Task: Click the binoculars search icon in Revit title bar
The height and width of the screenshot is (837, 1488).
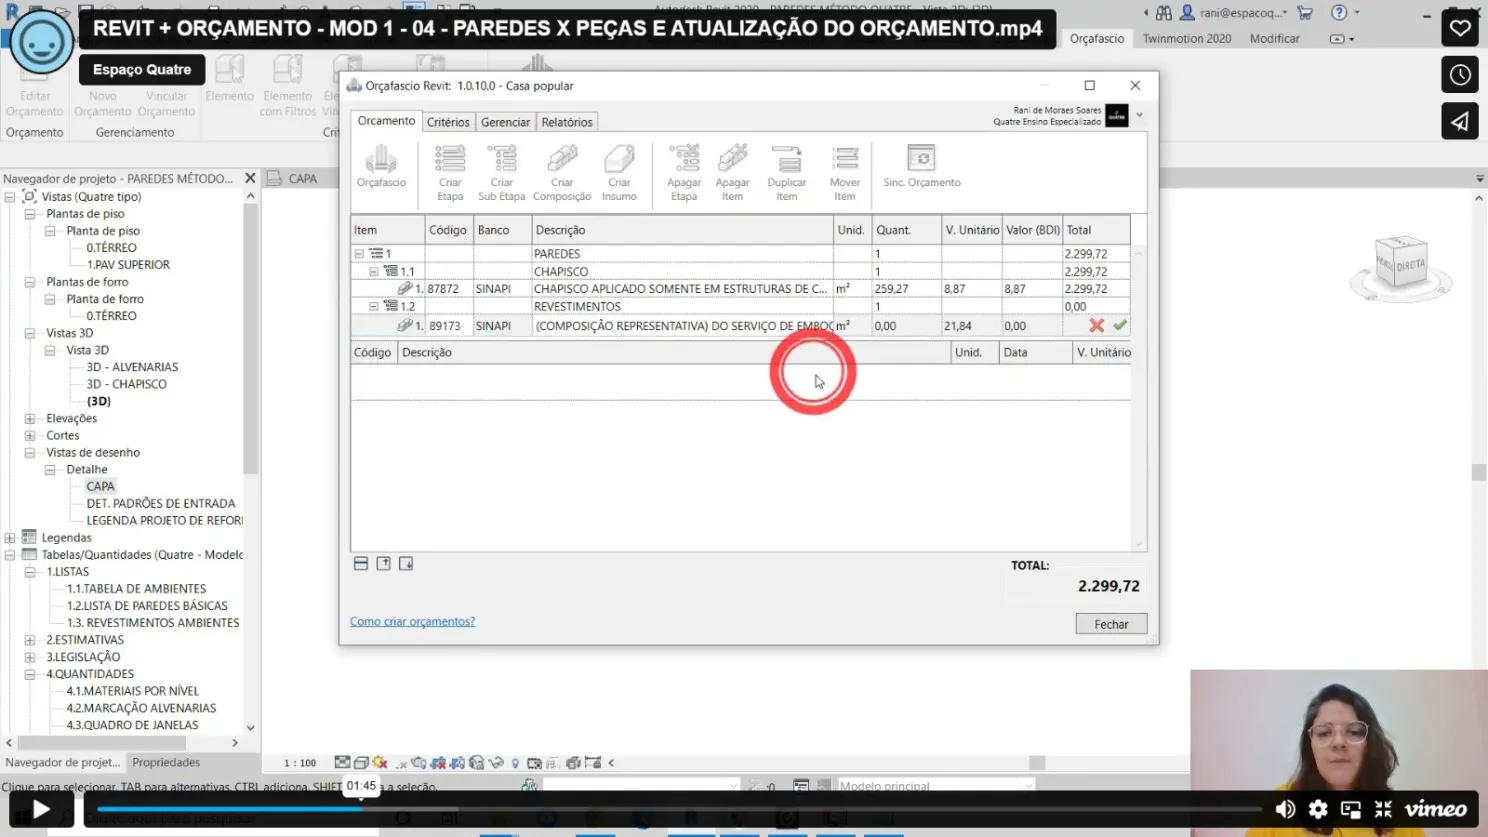Action: point(1164,13)
